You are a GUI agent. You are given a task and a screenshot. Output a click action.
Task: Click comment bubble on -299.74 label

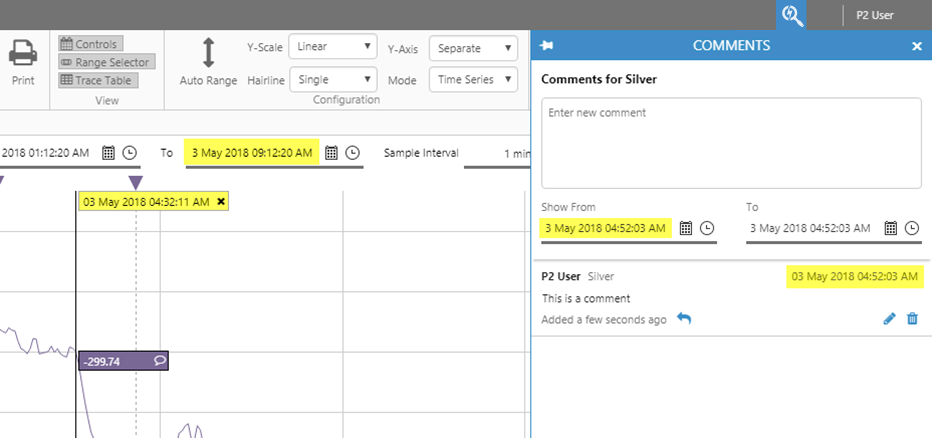tap(160, 361)
